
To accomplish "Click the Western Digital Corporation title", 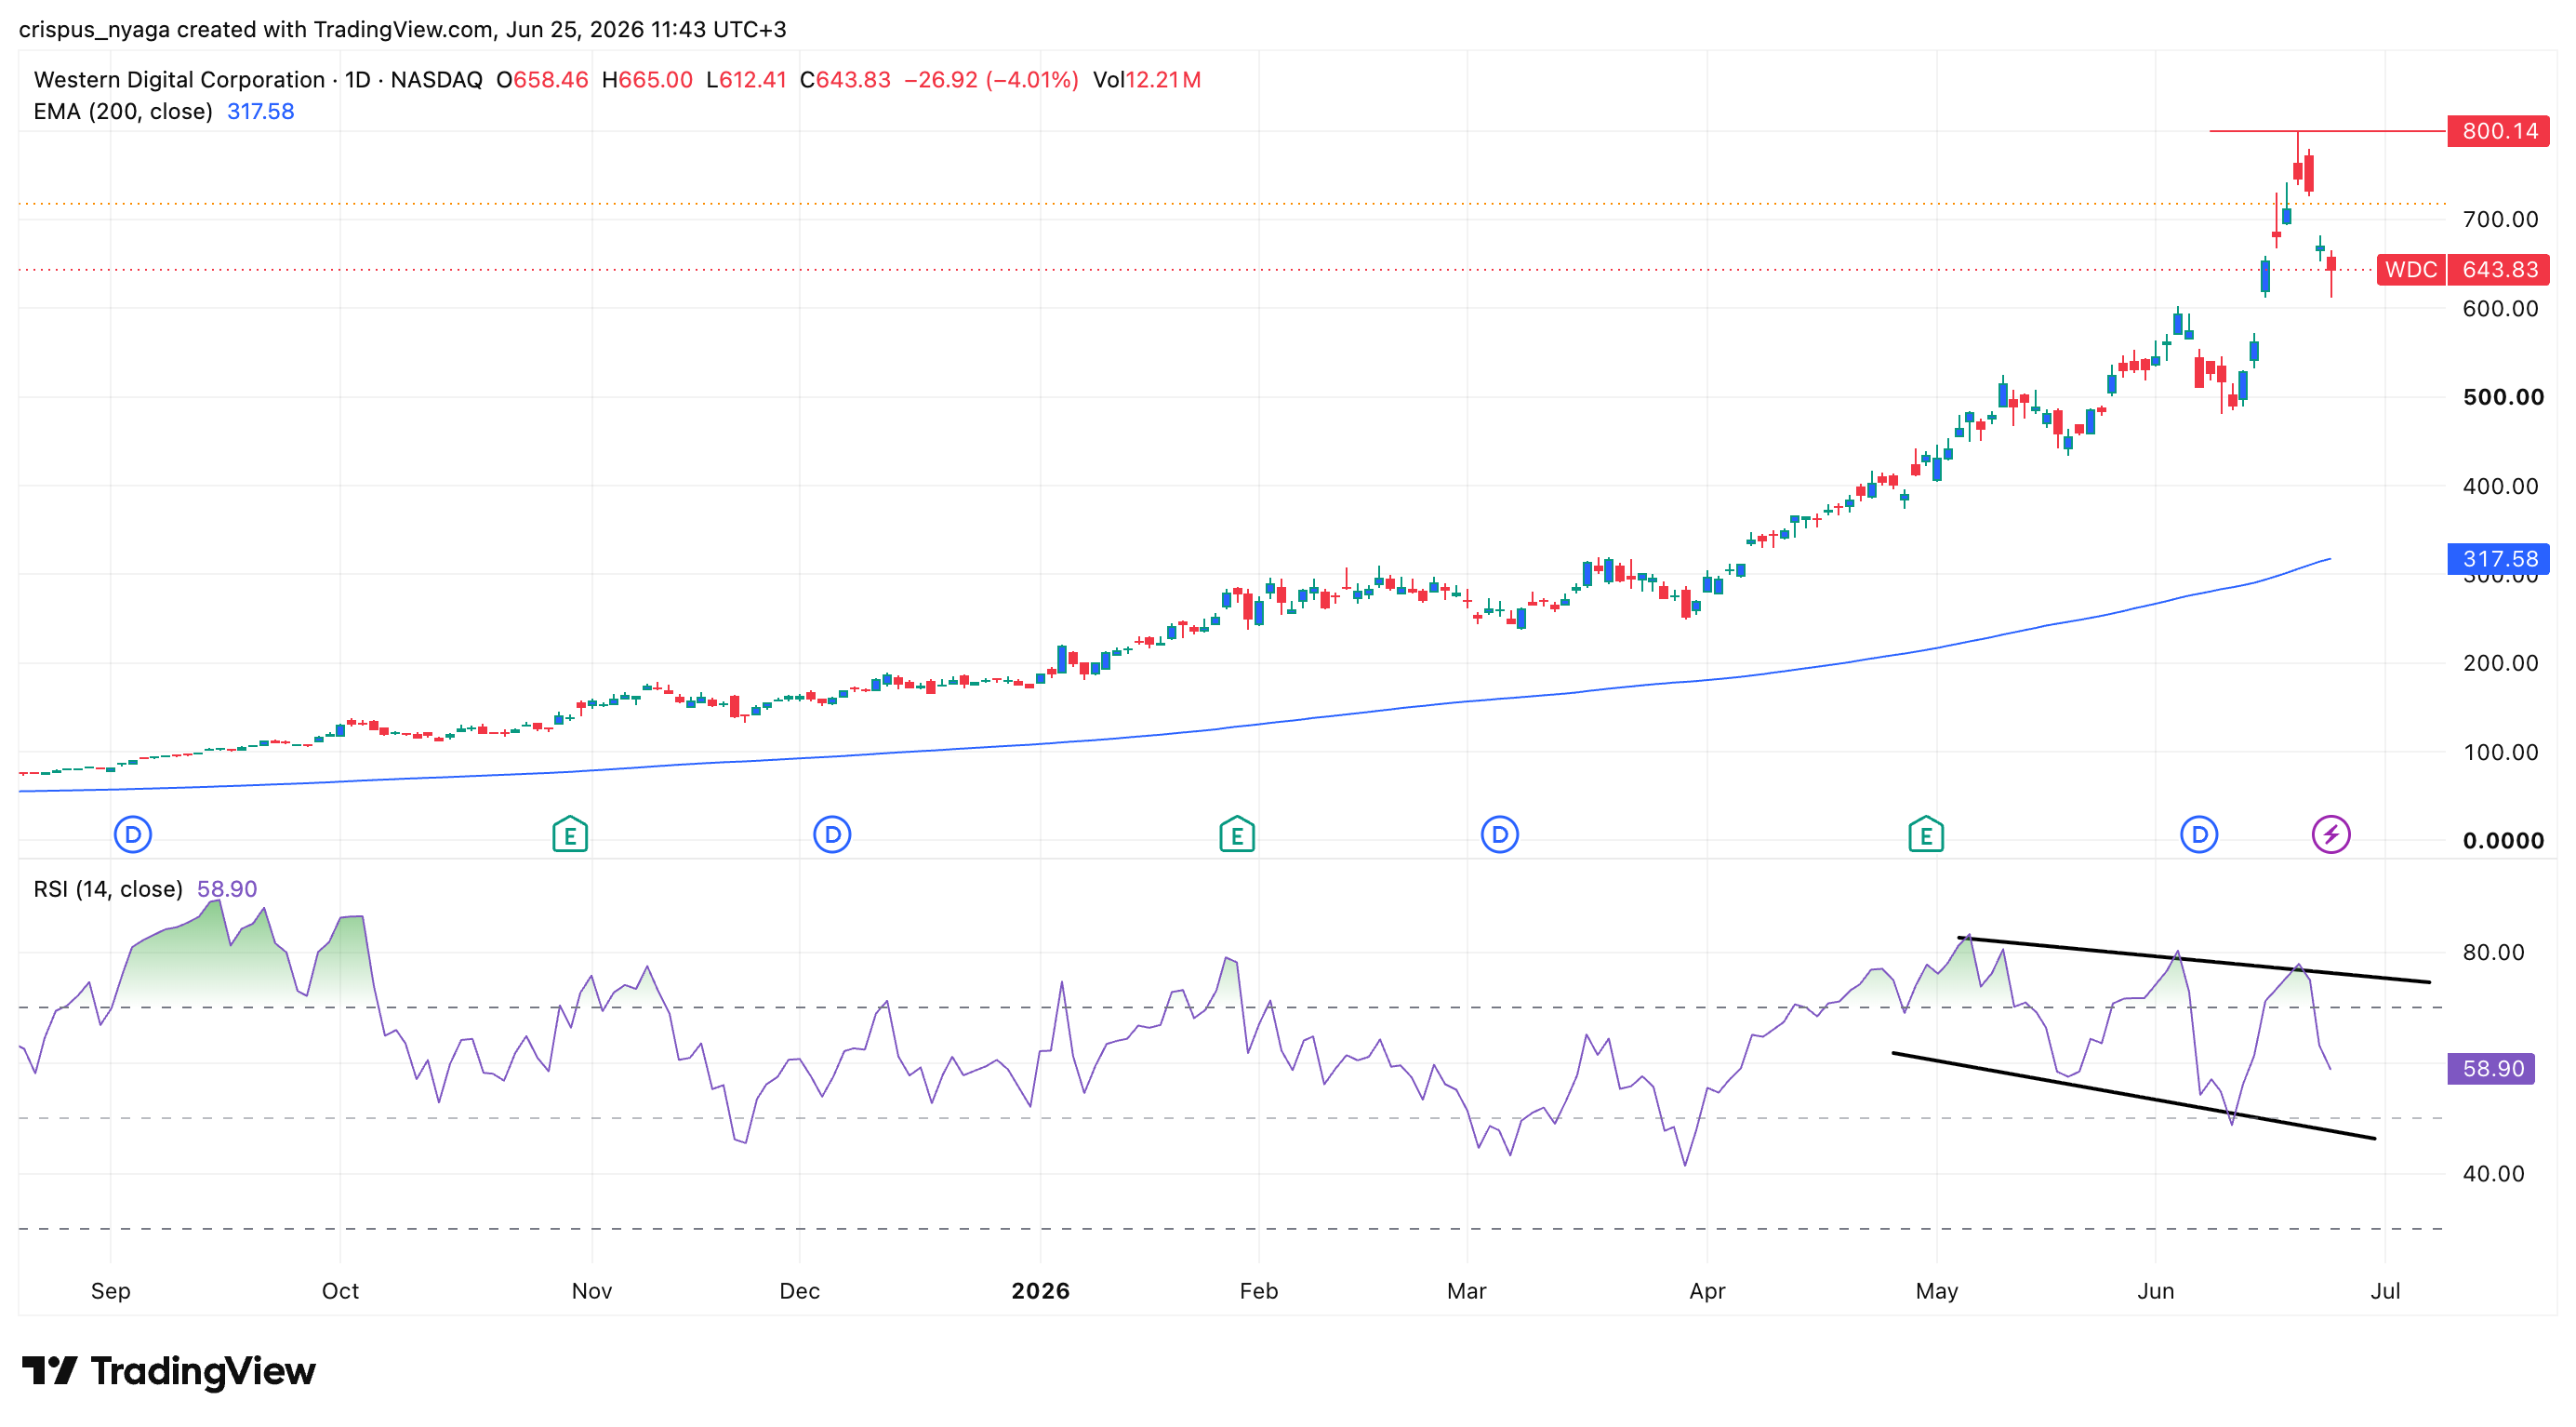I will [x=179, y=80].
